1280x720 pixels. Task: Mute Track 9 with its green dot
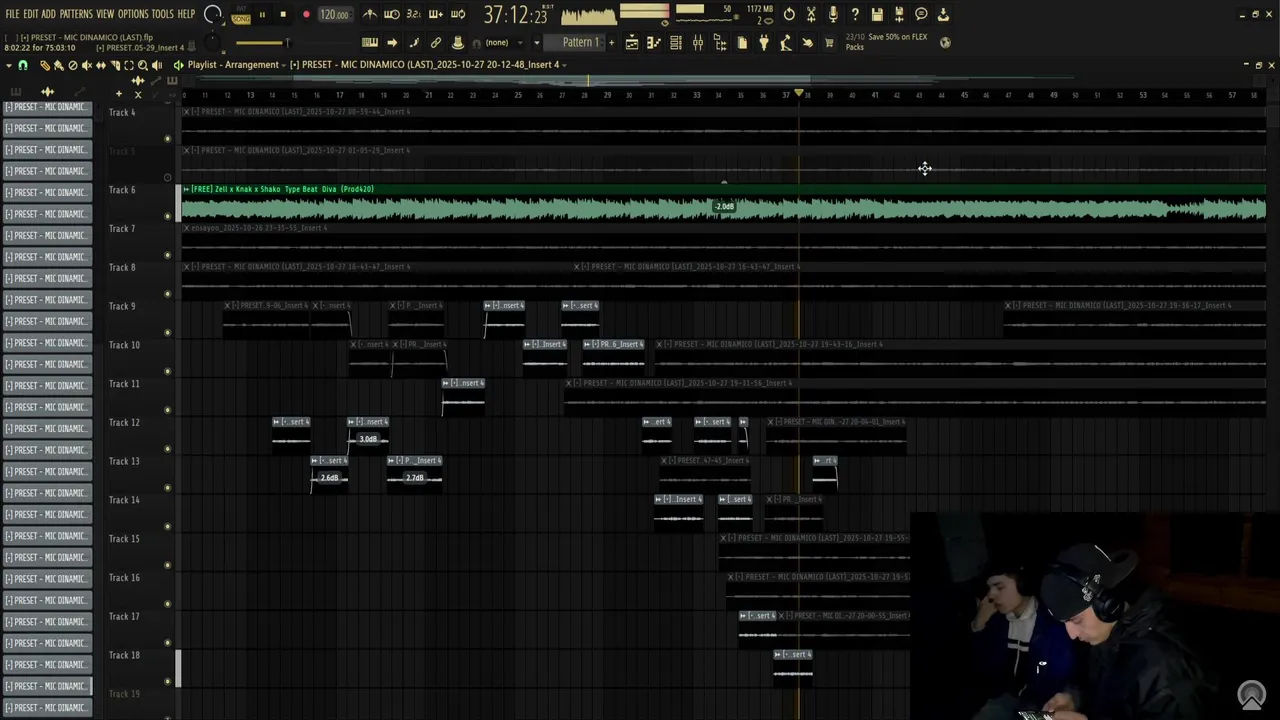click(167, 332)
